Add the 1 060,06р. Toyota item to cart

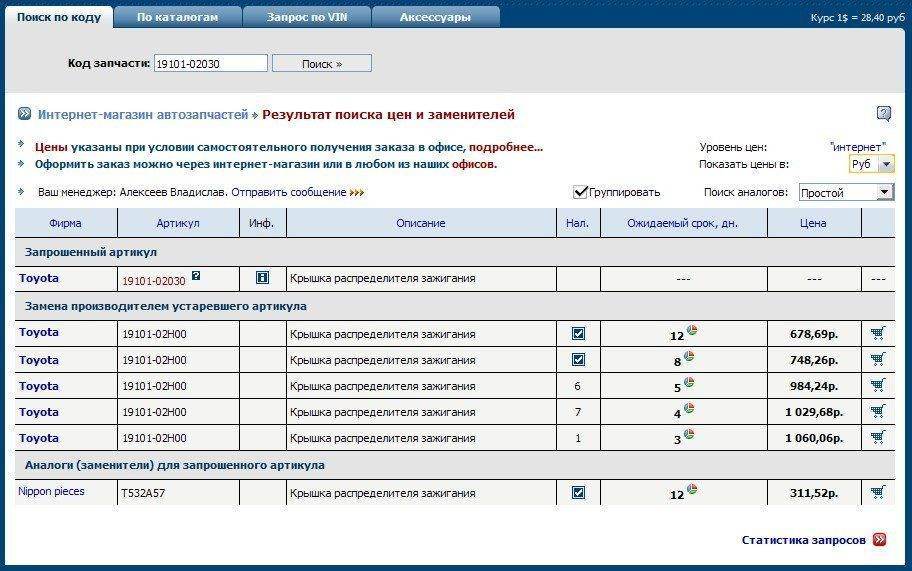878,437
